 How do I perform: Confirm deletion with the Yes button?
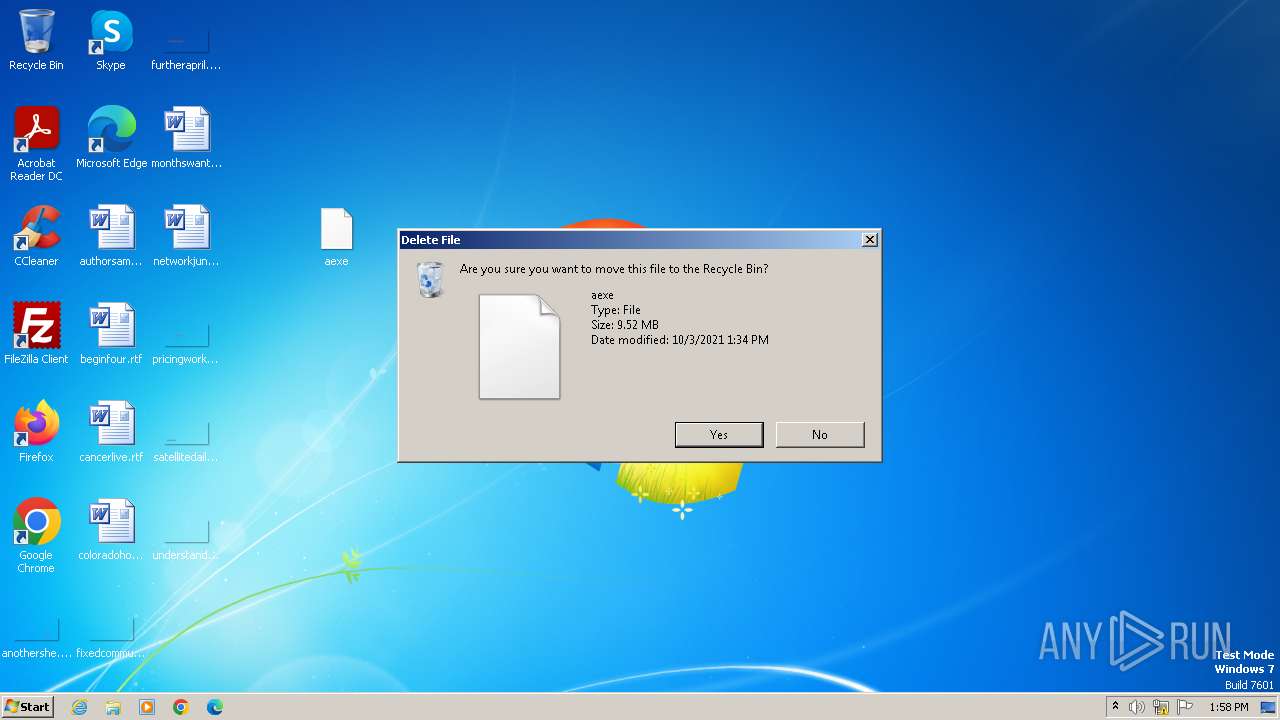[719, 434]
